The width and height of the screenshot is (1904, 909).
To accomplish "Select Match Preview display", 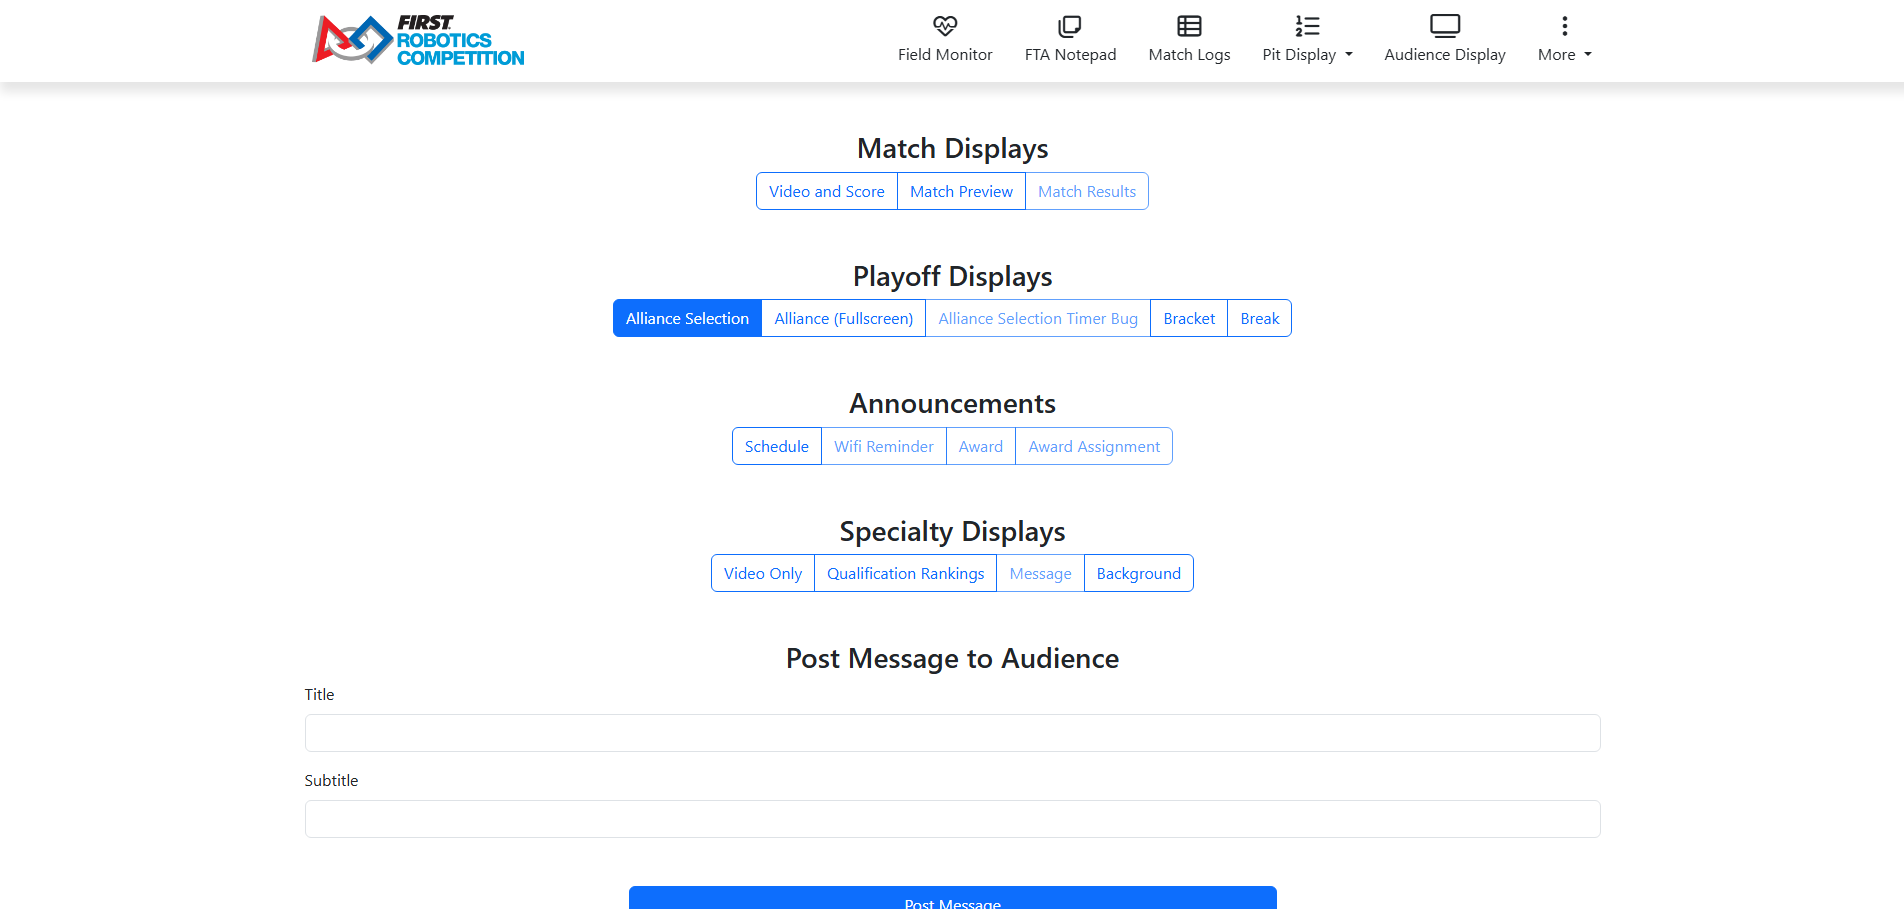I will pyautogui.click(x=961, y=191).
